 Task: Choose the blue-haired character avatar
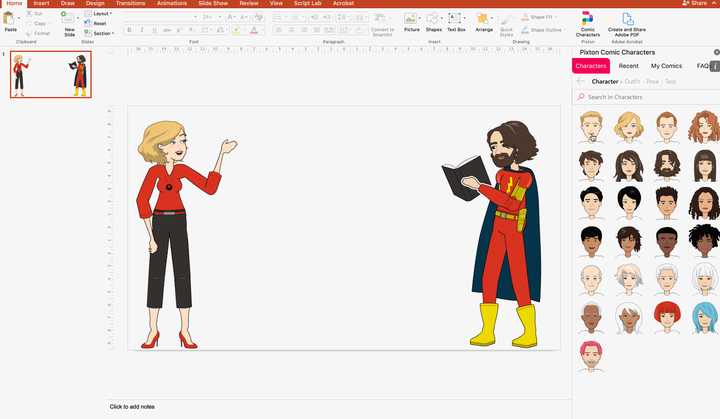(705, 317)
